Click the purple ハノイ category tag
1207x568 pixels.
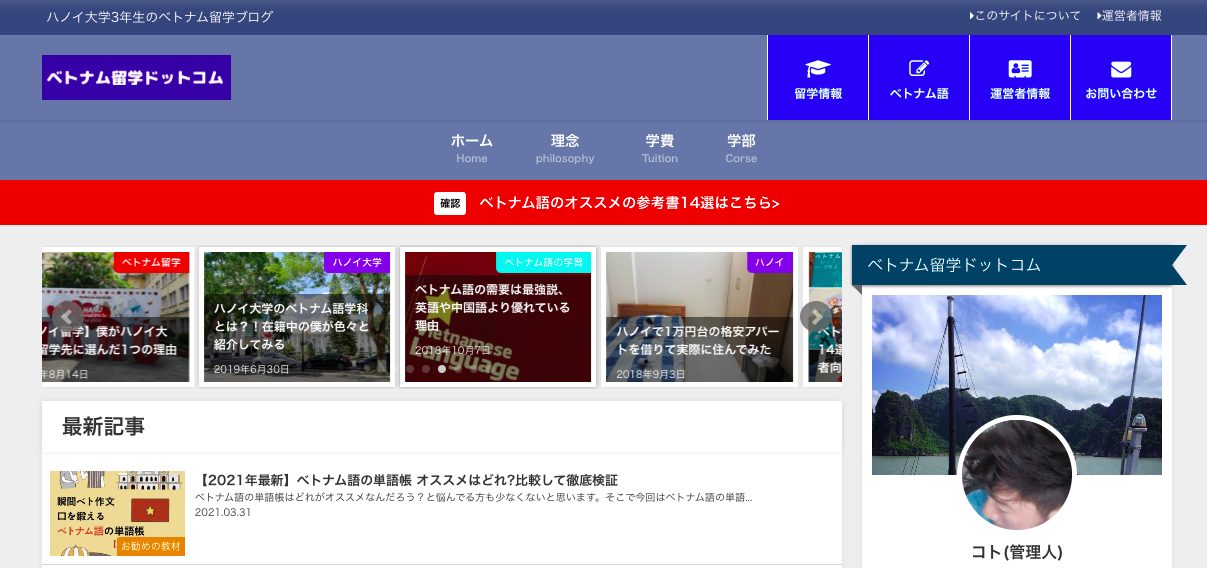click(770, 262)
